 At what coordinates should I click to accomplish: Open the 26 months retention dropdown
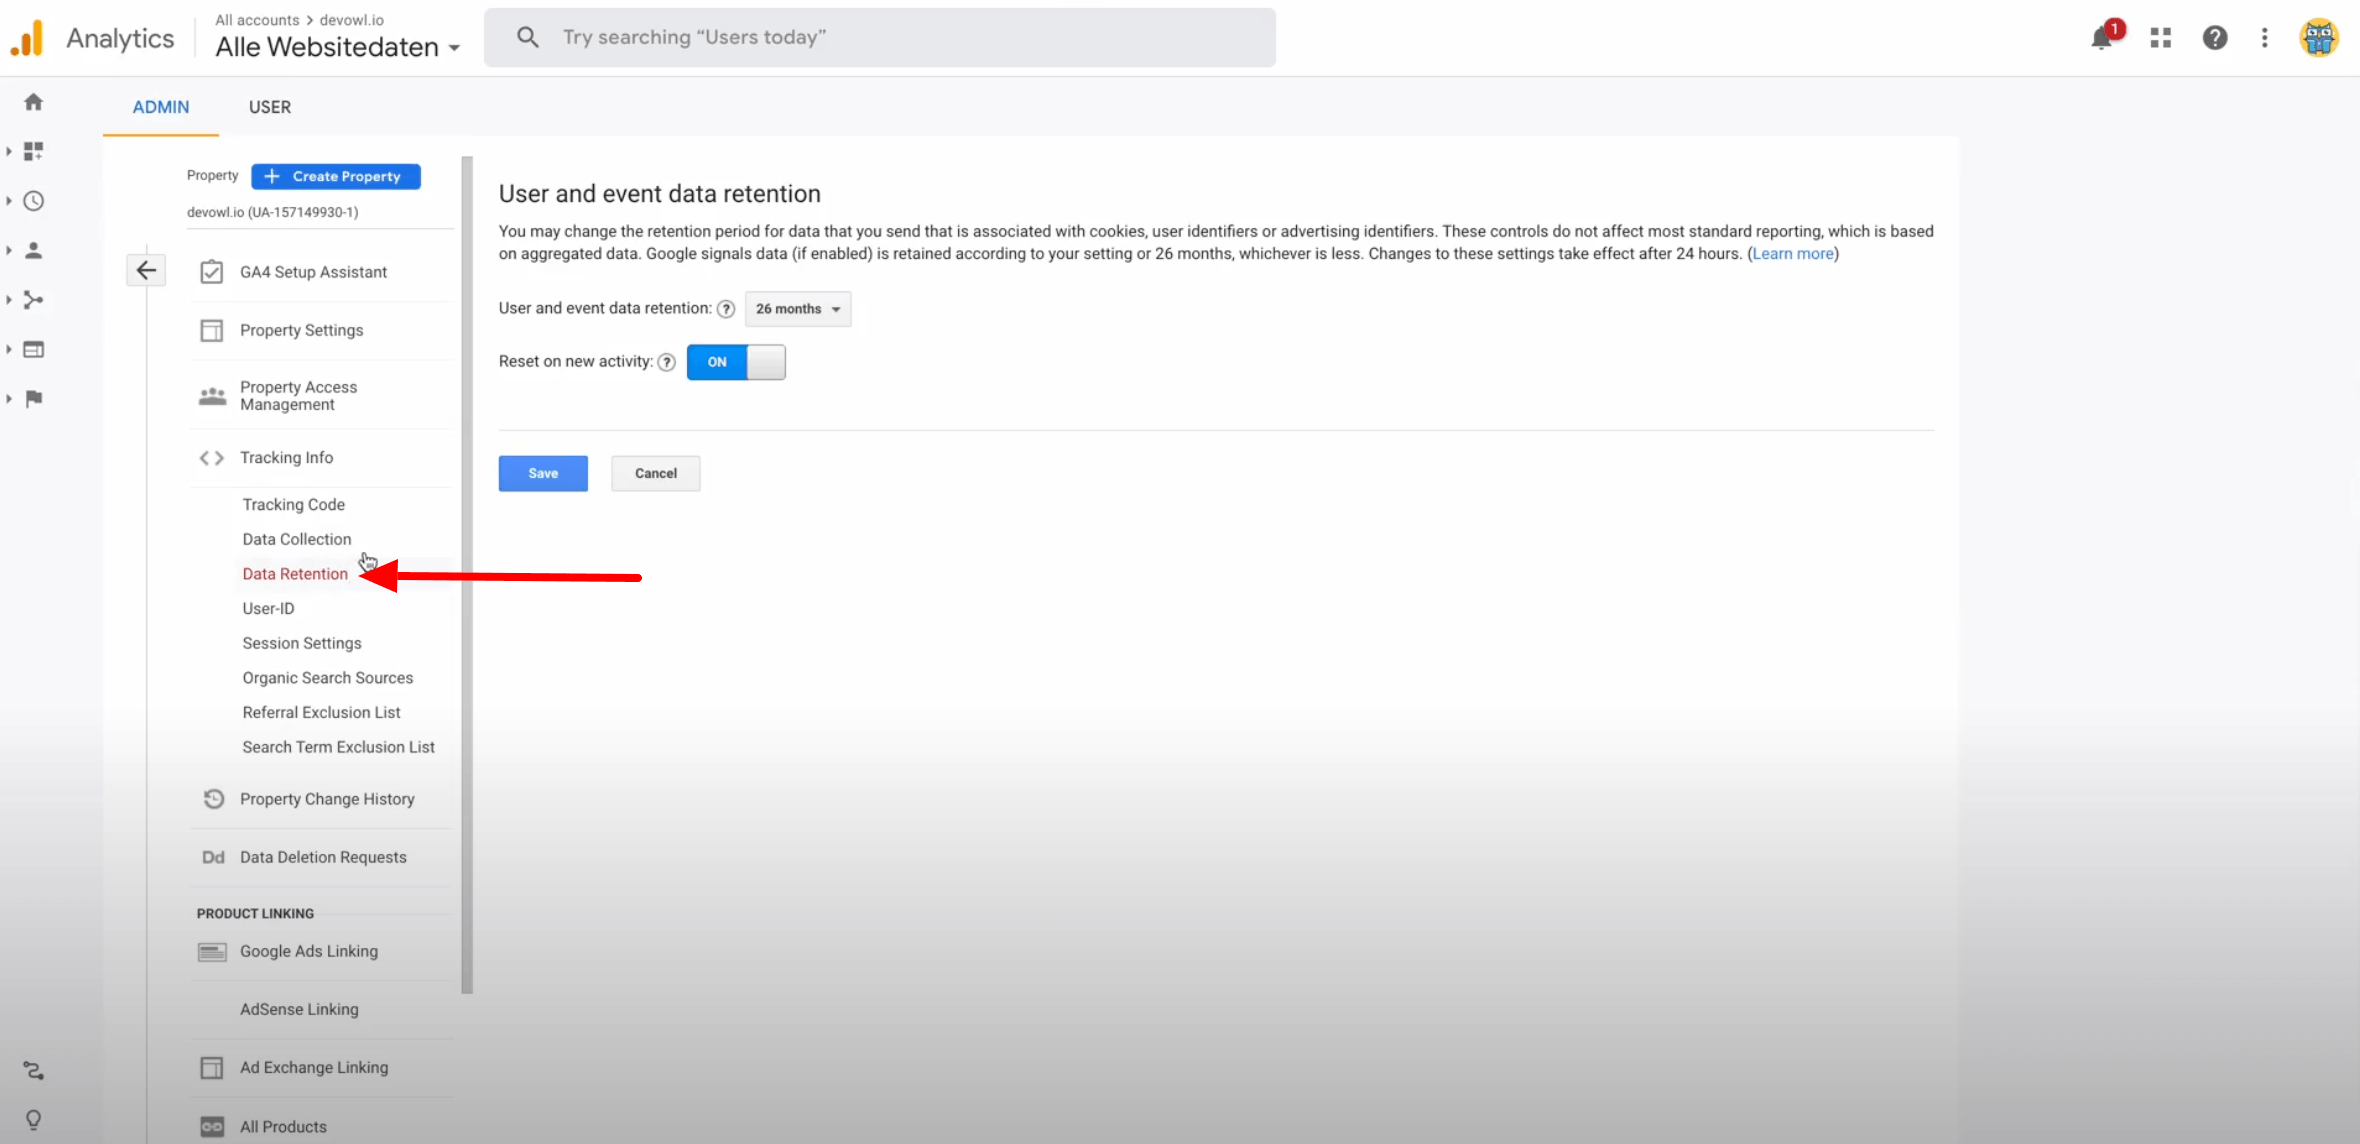pos(797,309)
